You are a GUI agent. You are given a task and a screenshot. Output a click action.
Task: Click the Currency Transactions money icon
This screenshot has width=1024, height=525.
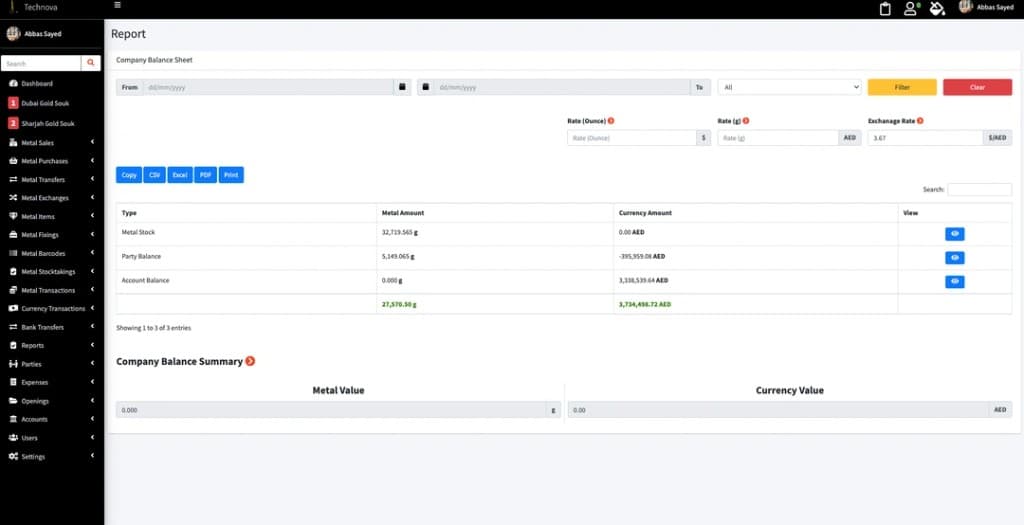[13, 308]
